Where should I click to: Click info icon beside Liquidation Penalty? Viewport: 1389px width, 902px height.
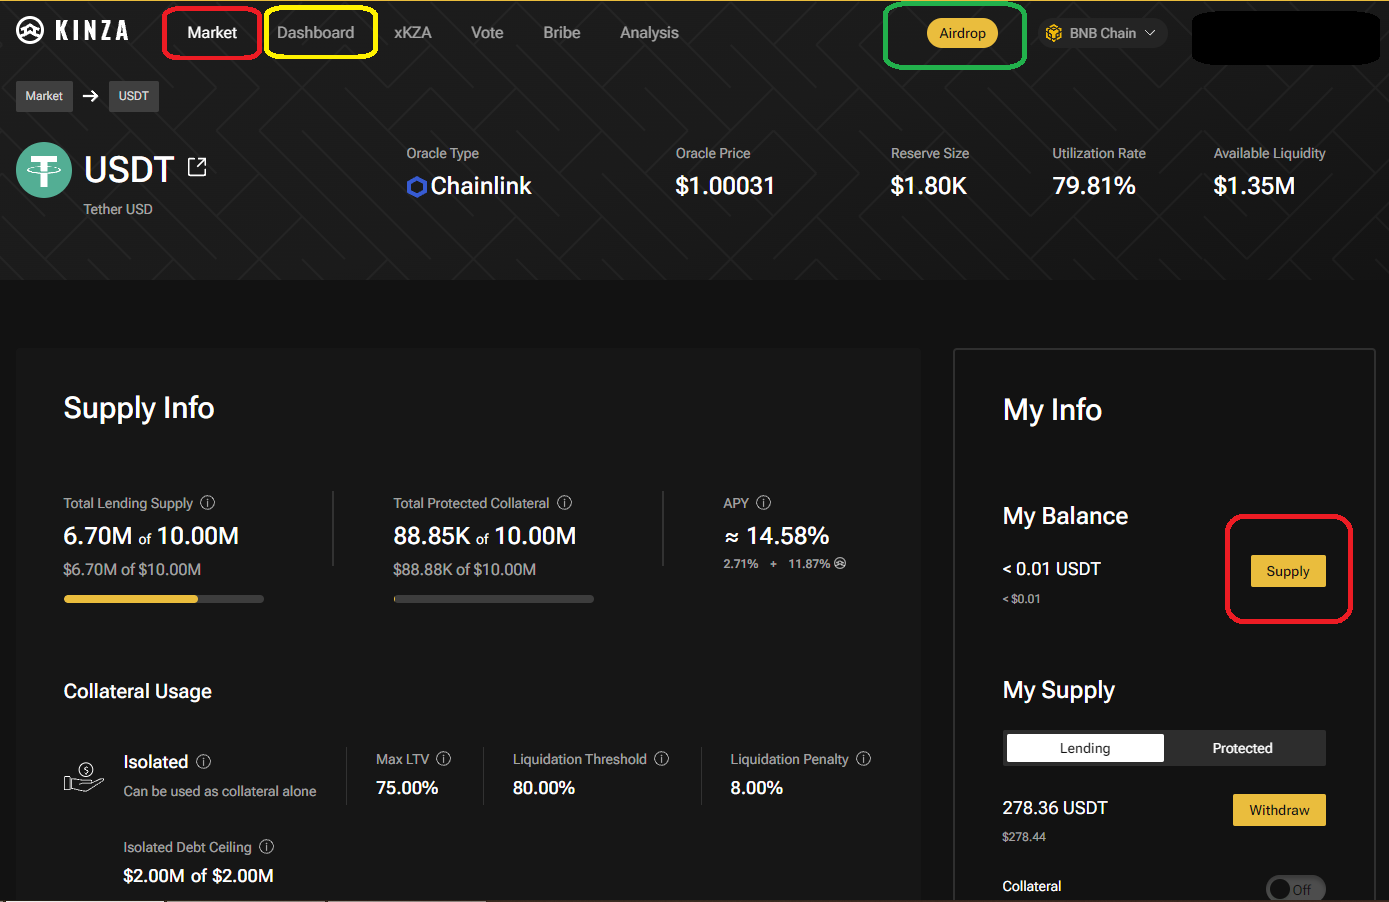[863, 759]
